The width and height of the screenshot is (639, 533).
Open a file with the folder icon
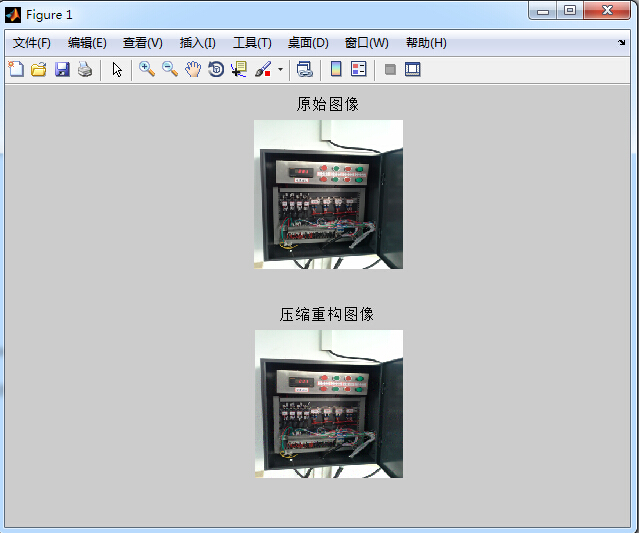[x=39, y=69]
